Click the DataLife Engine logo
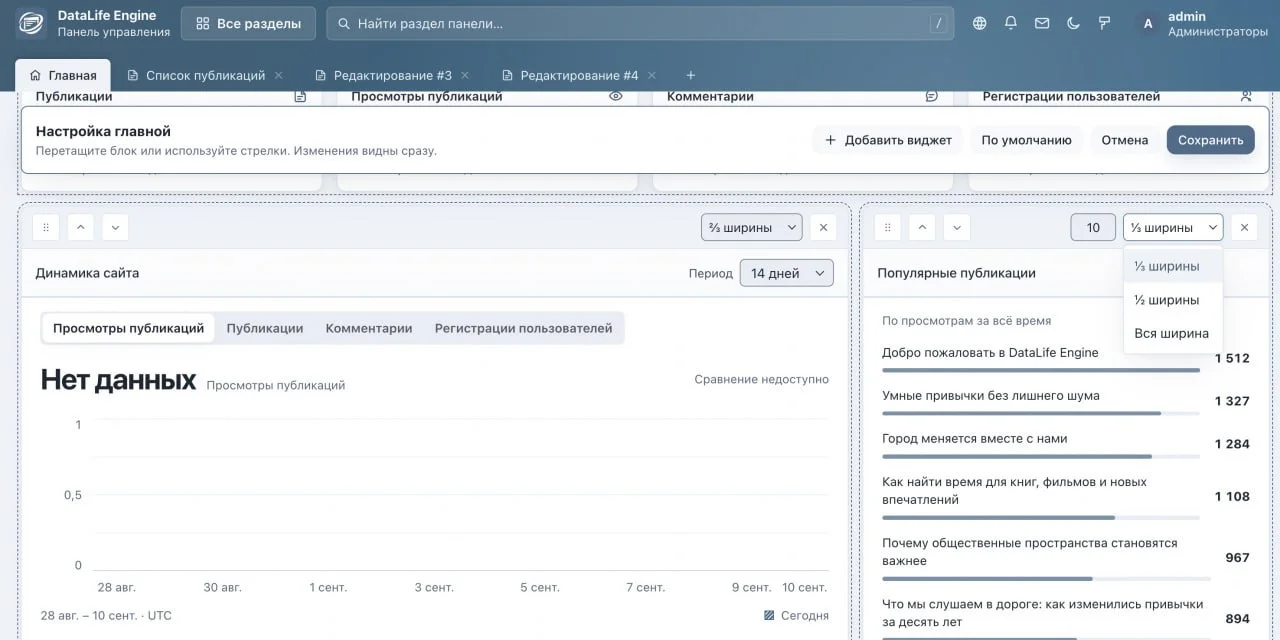1280x640 pixels. tap(31, 23)
